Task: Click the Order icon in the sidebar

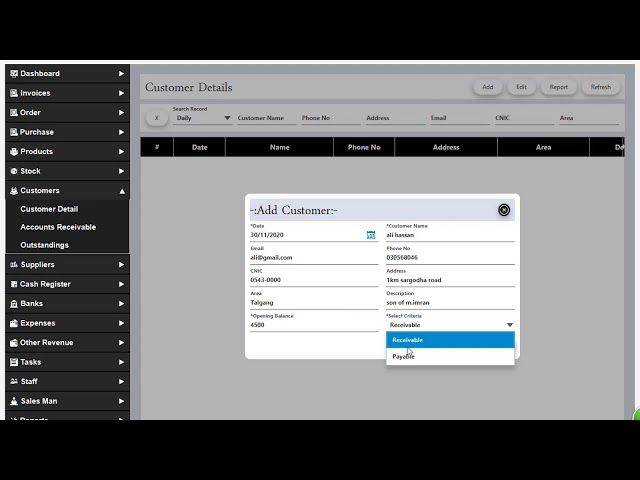Action: (14, 113)
